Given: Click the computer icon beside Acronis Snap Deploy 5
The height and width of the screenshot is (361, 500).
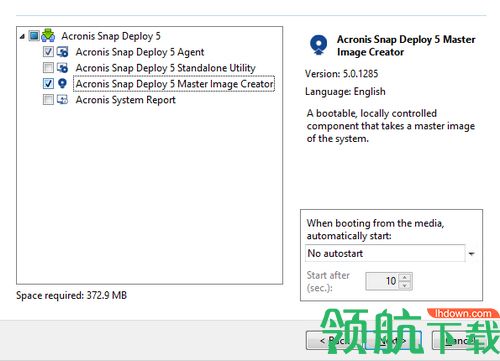Looking at the screenshot, I should [x=34, y=35].
